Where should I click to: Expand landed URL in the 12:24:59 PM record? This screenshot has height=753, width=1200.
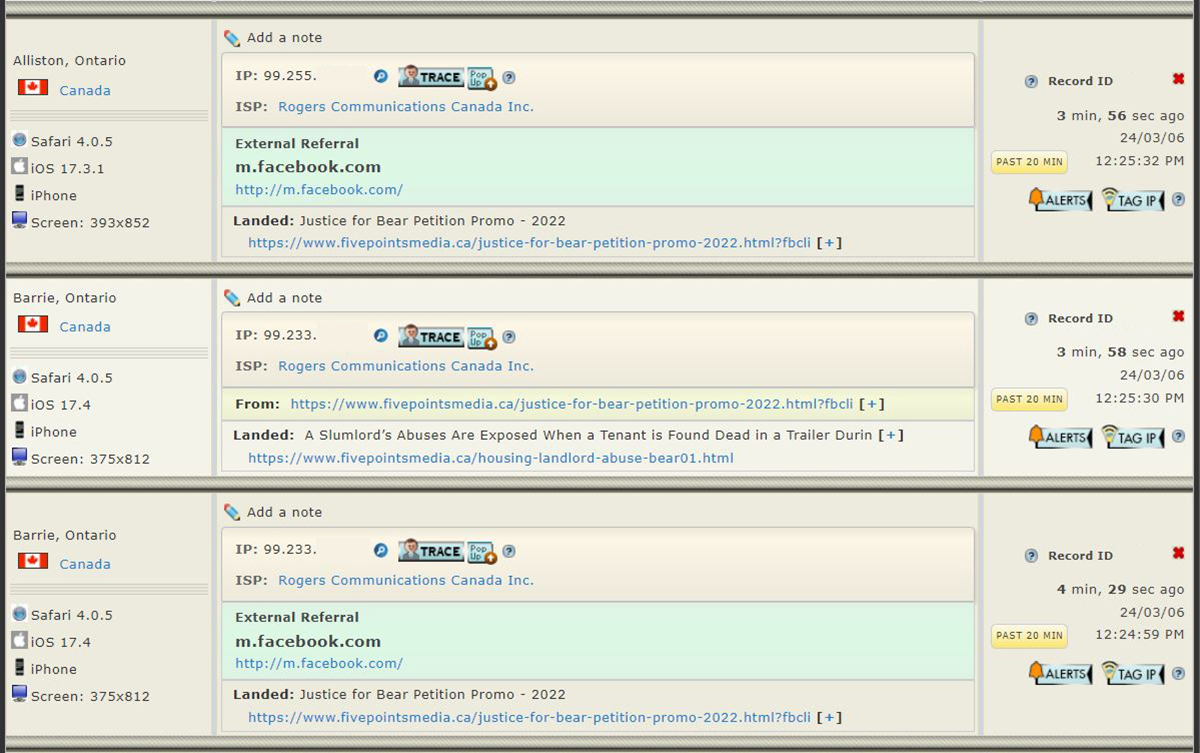(x=829, y=717)
